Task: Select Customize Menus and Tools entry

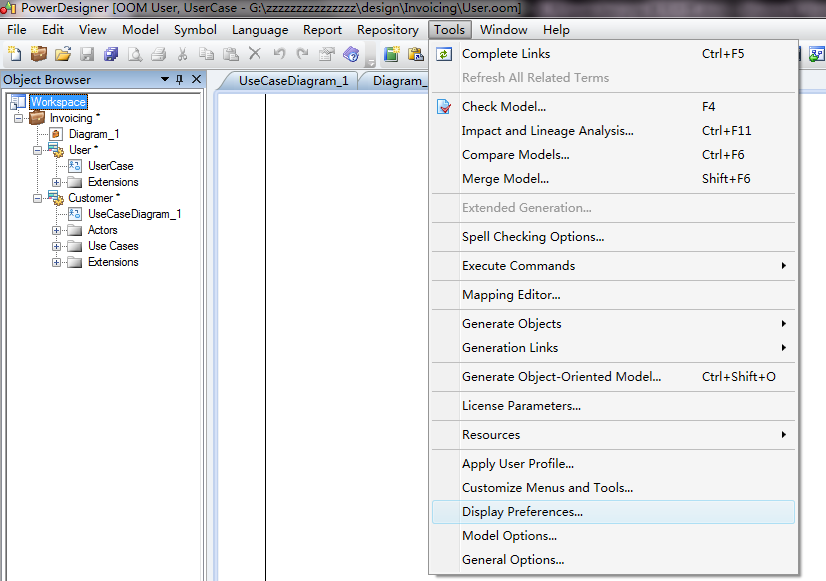Action: click(x=613, y=488)
